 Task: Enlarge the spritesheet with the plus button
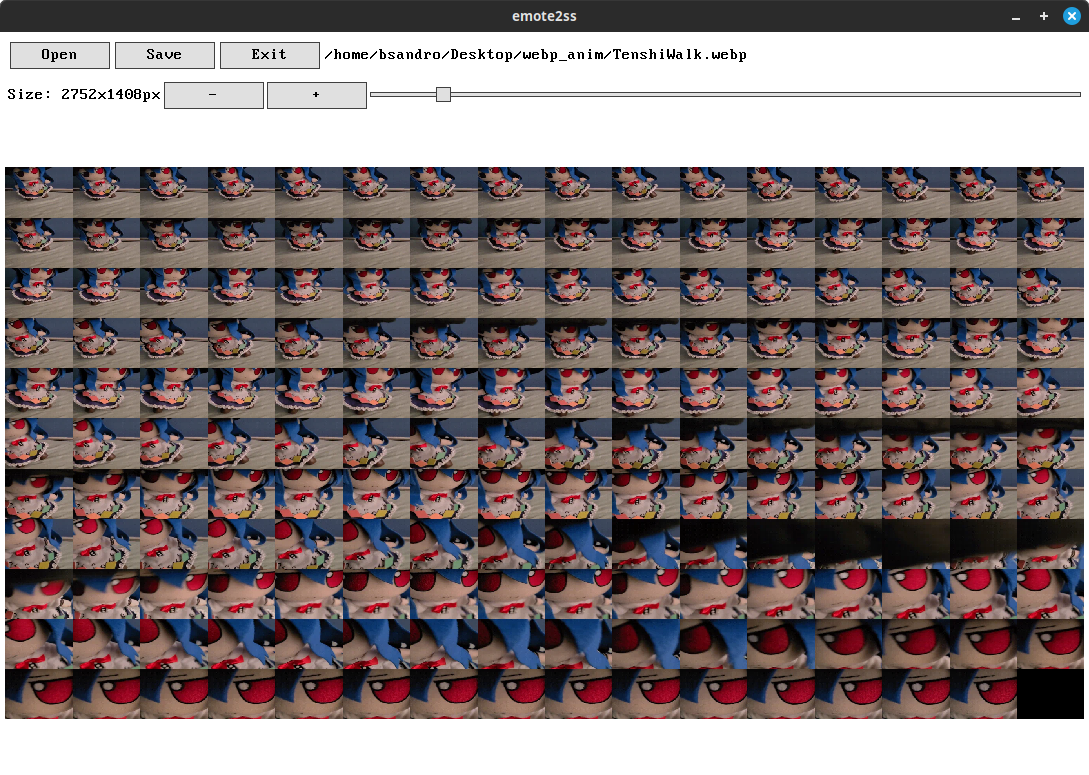316,95
